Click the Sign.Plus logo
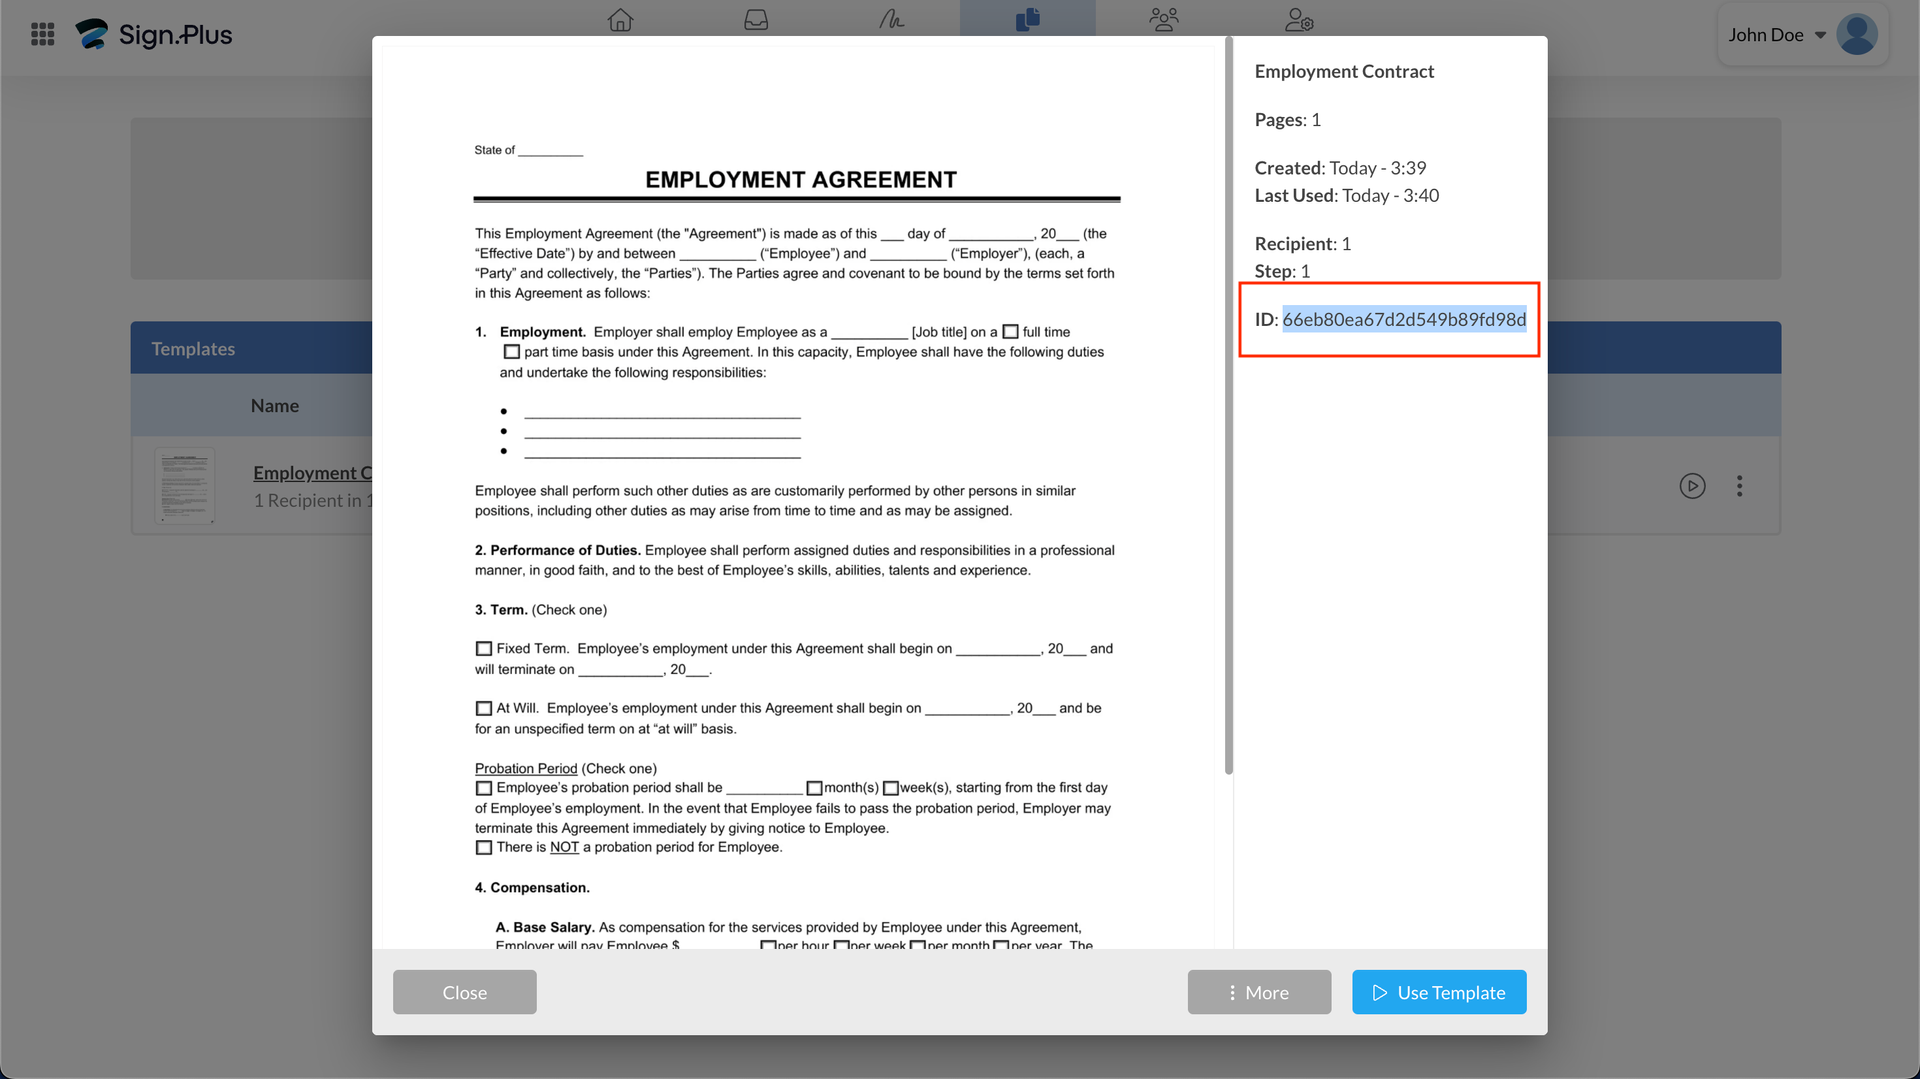This screenshot has width=1920, height=1079. (155, 35)
